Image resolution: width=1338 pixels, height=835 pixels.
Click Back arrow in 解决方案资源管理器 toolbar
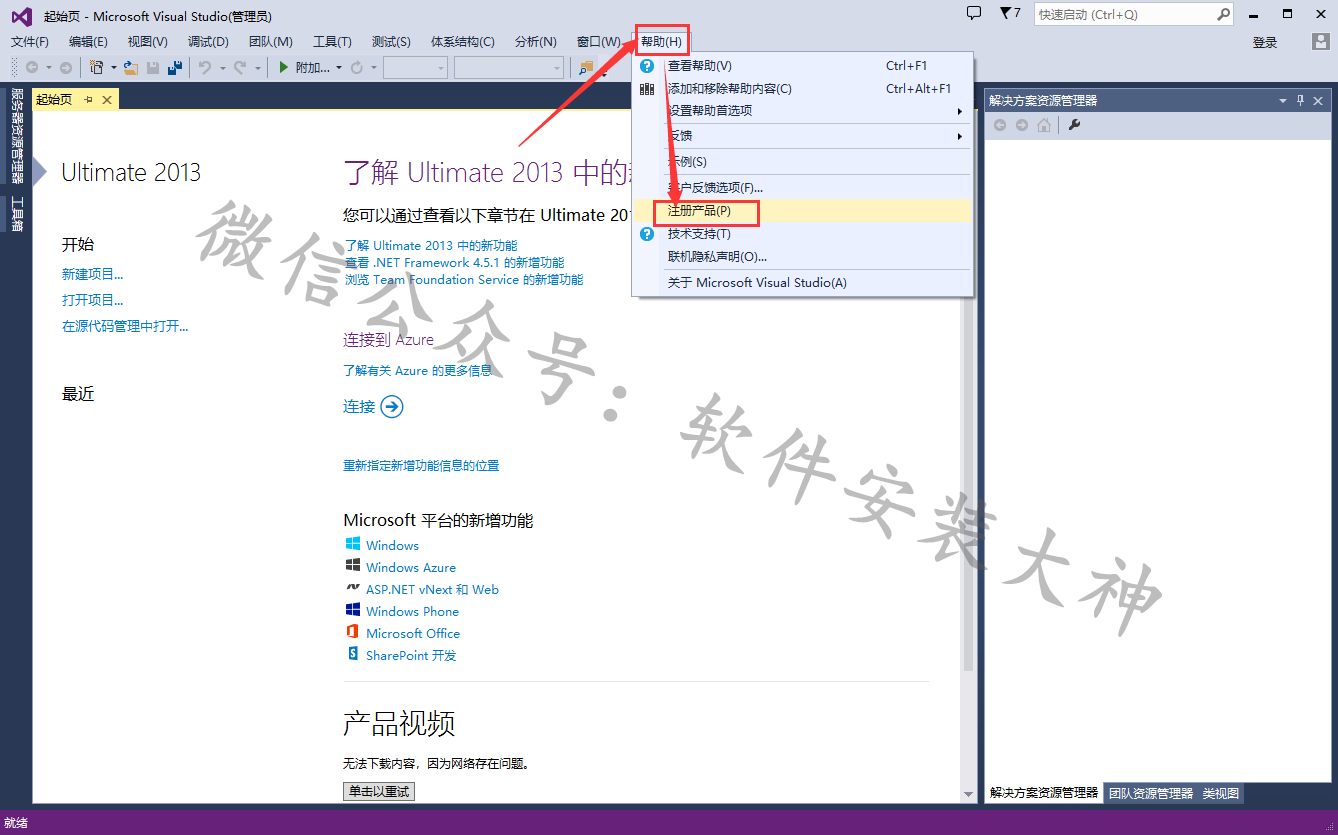(x=1000, y=125)
